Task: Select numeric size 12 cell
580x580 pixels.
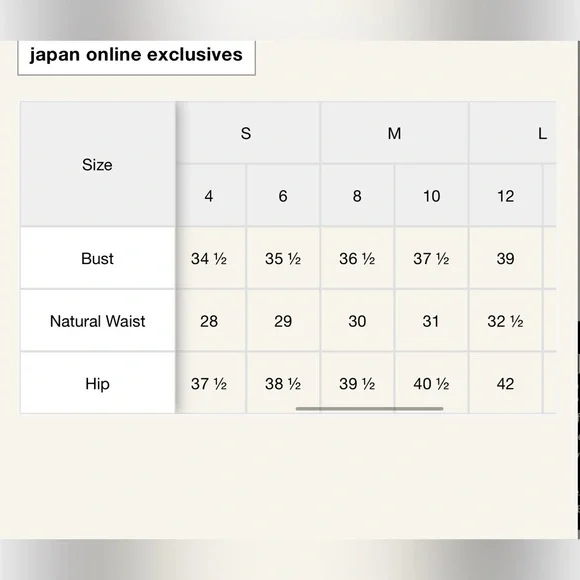Action: (505, 196)
